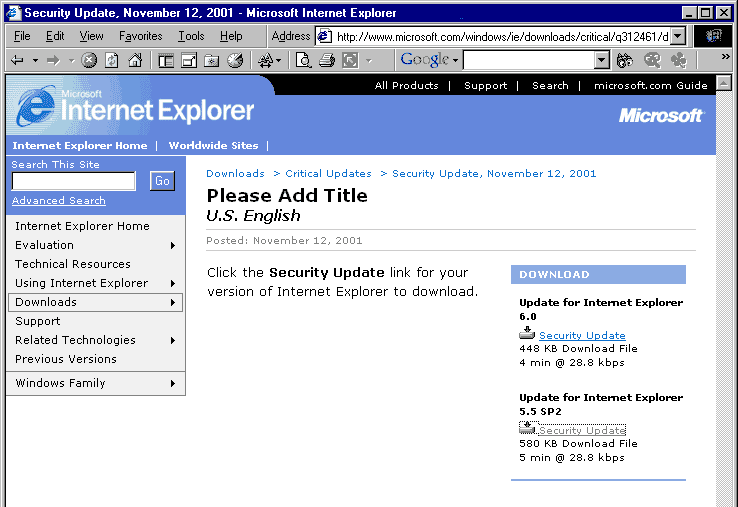
Task: Click the Forward arrow toolbar button
Action: point(53,60)
